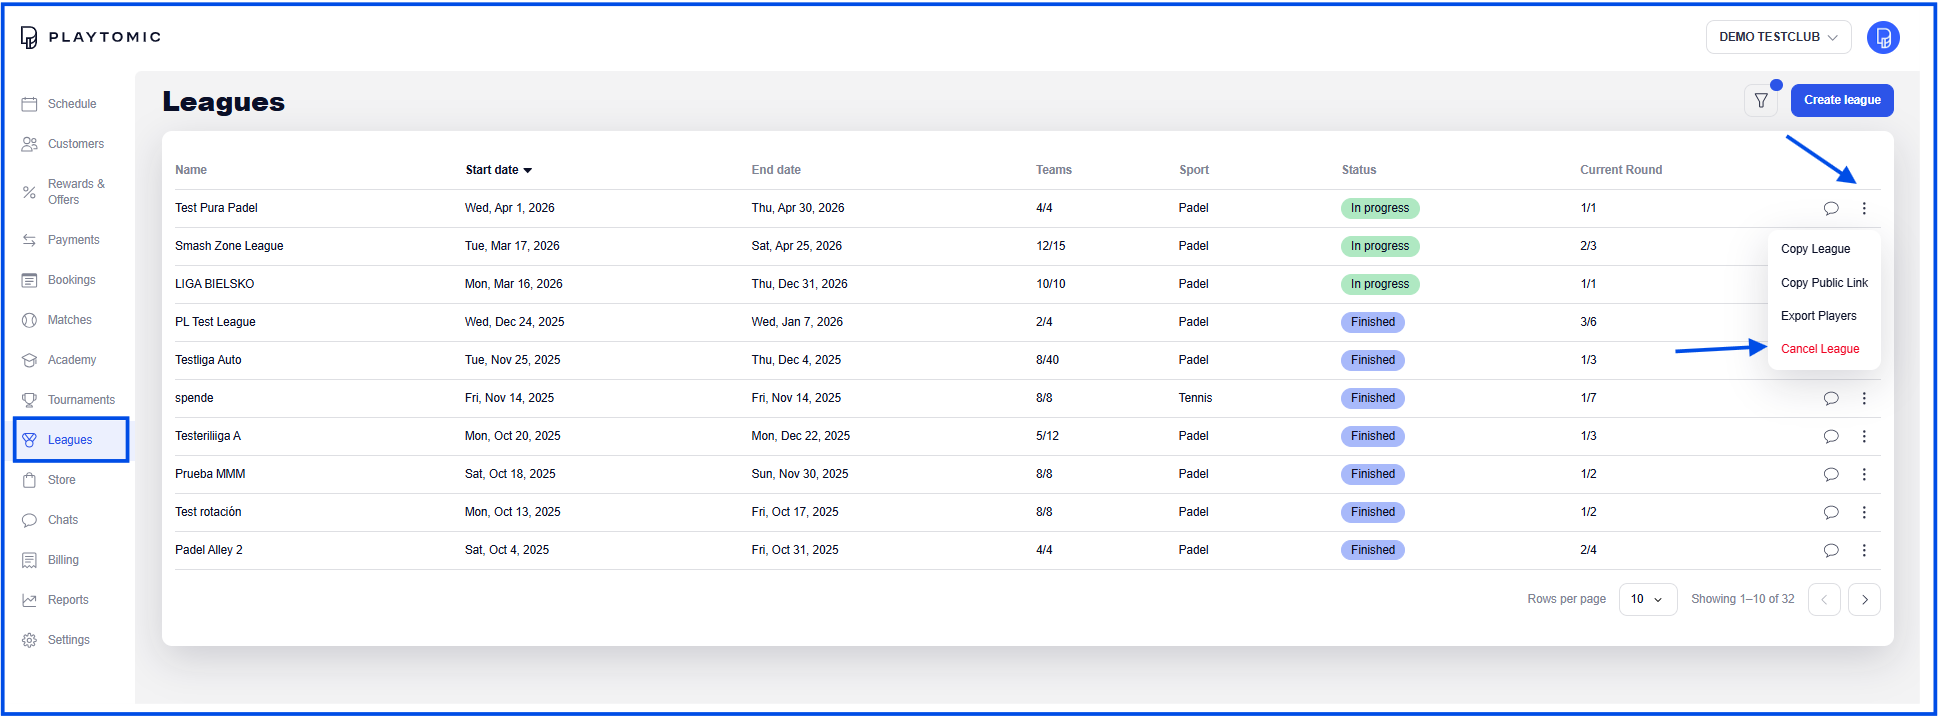Viewport: 1938px width, 716px height.
Task: Open chat for spende league row
Action: click(x=1830, y=398)
